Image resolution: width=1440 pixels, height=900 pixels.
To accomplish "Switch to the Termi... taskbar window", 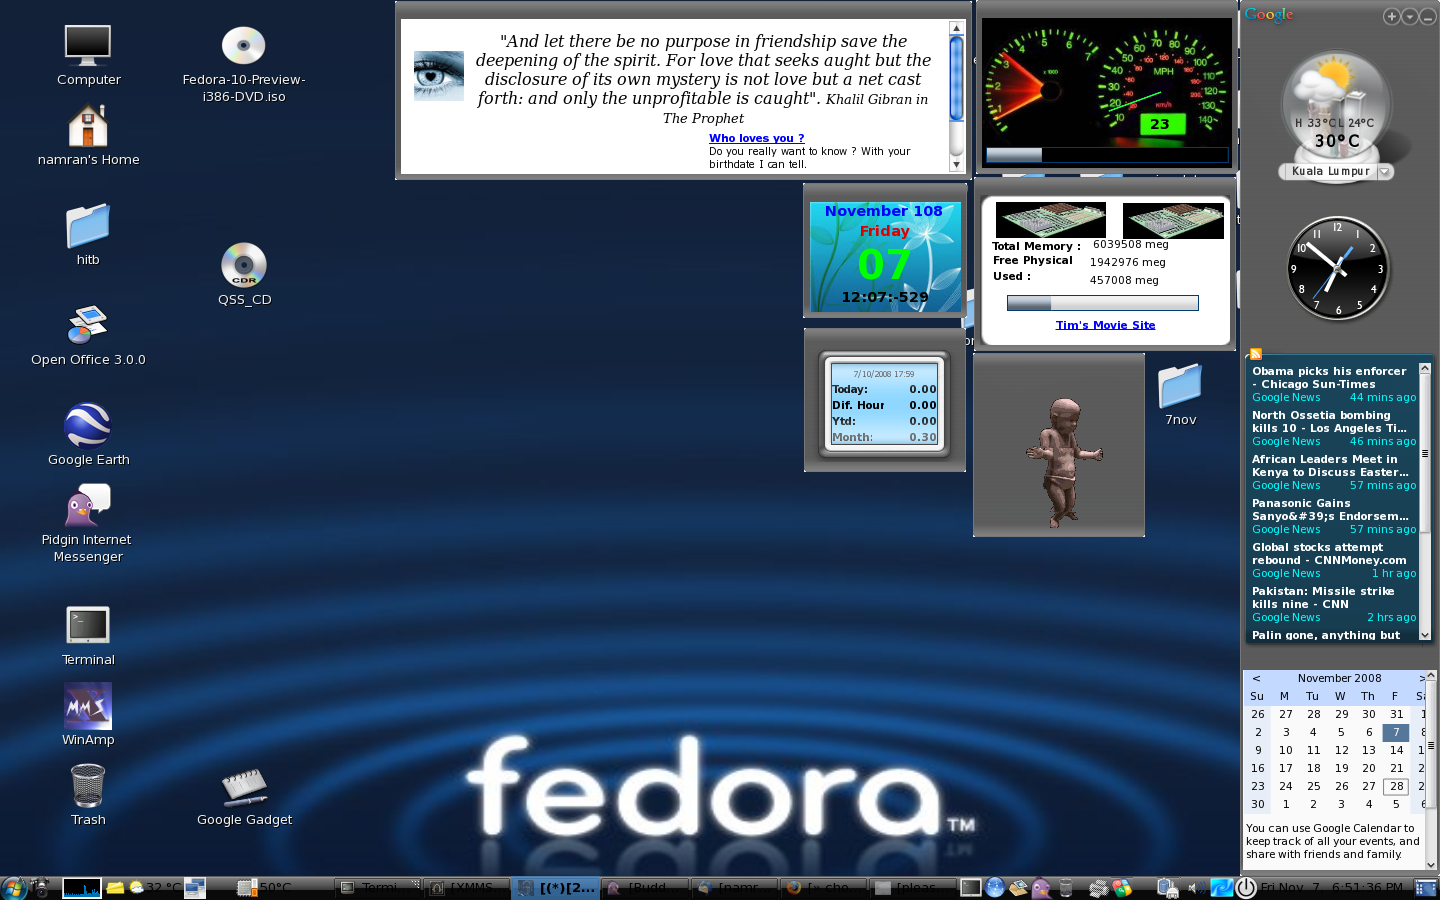I will coord(376,887).
